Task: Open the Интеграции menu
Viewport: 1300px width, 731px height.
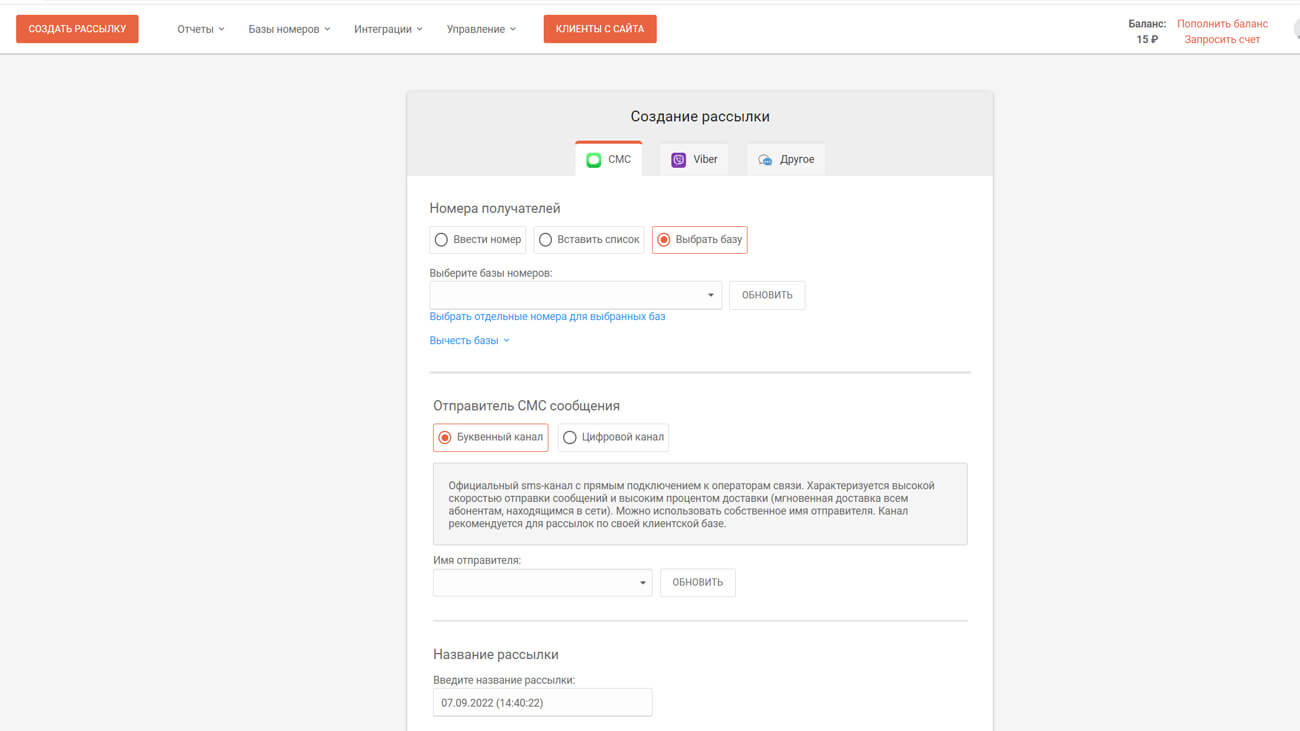Action: point(388,29)
